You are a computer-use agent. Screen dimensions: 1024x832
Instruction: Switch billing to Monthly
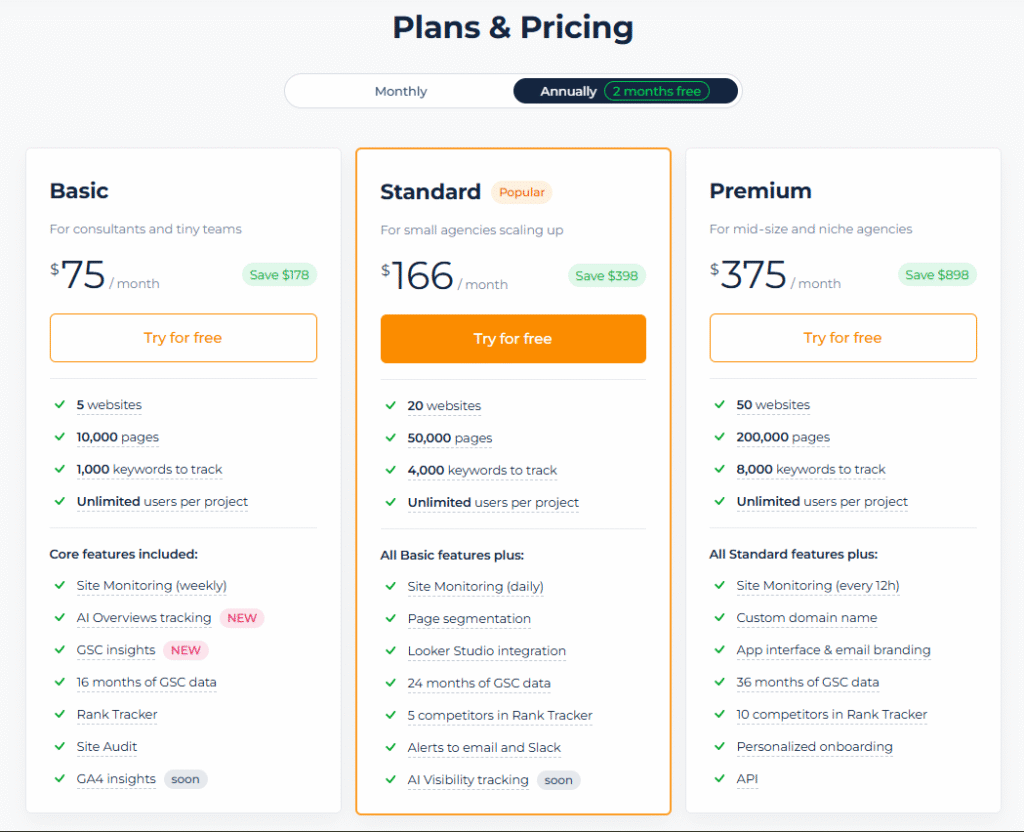tap(400, 91)
